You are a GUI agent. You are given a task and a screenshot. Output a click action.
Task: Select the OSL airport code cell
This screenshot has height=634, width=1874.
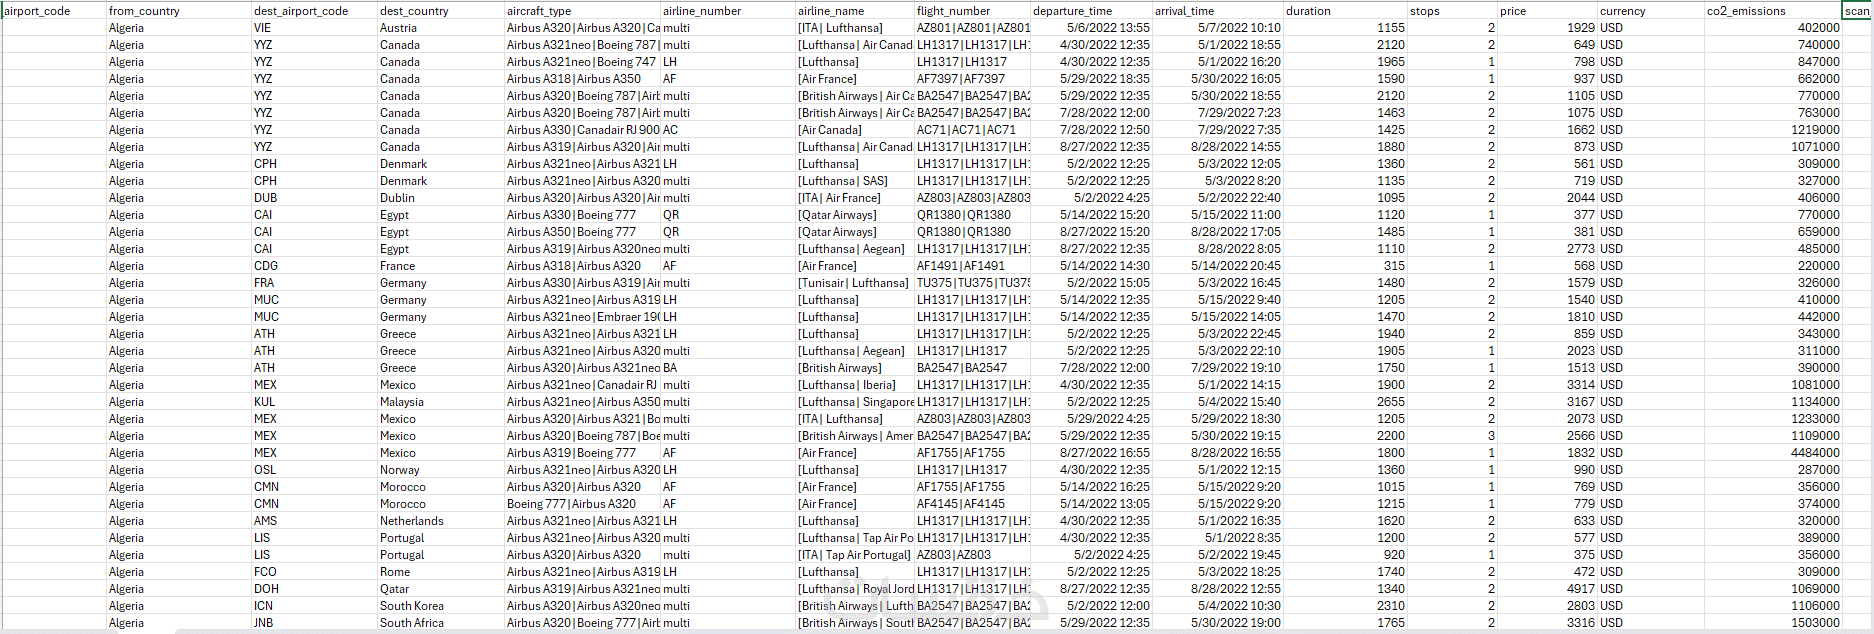click(314, 470)
